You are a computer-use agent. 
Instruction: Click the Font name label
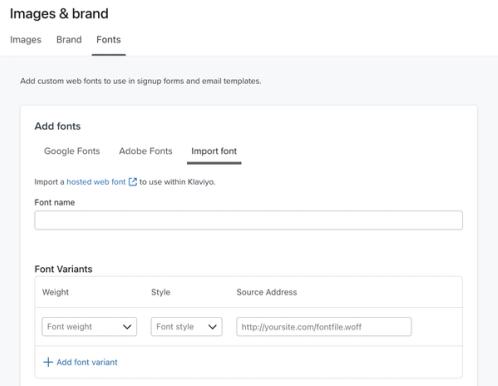click(x=55, y=202)
